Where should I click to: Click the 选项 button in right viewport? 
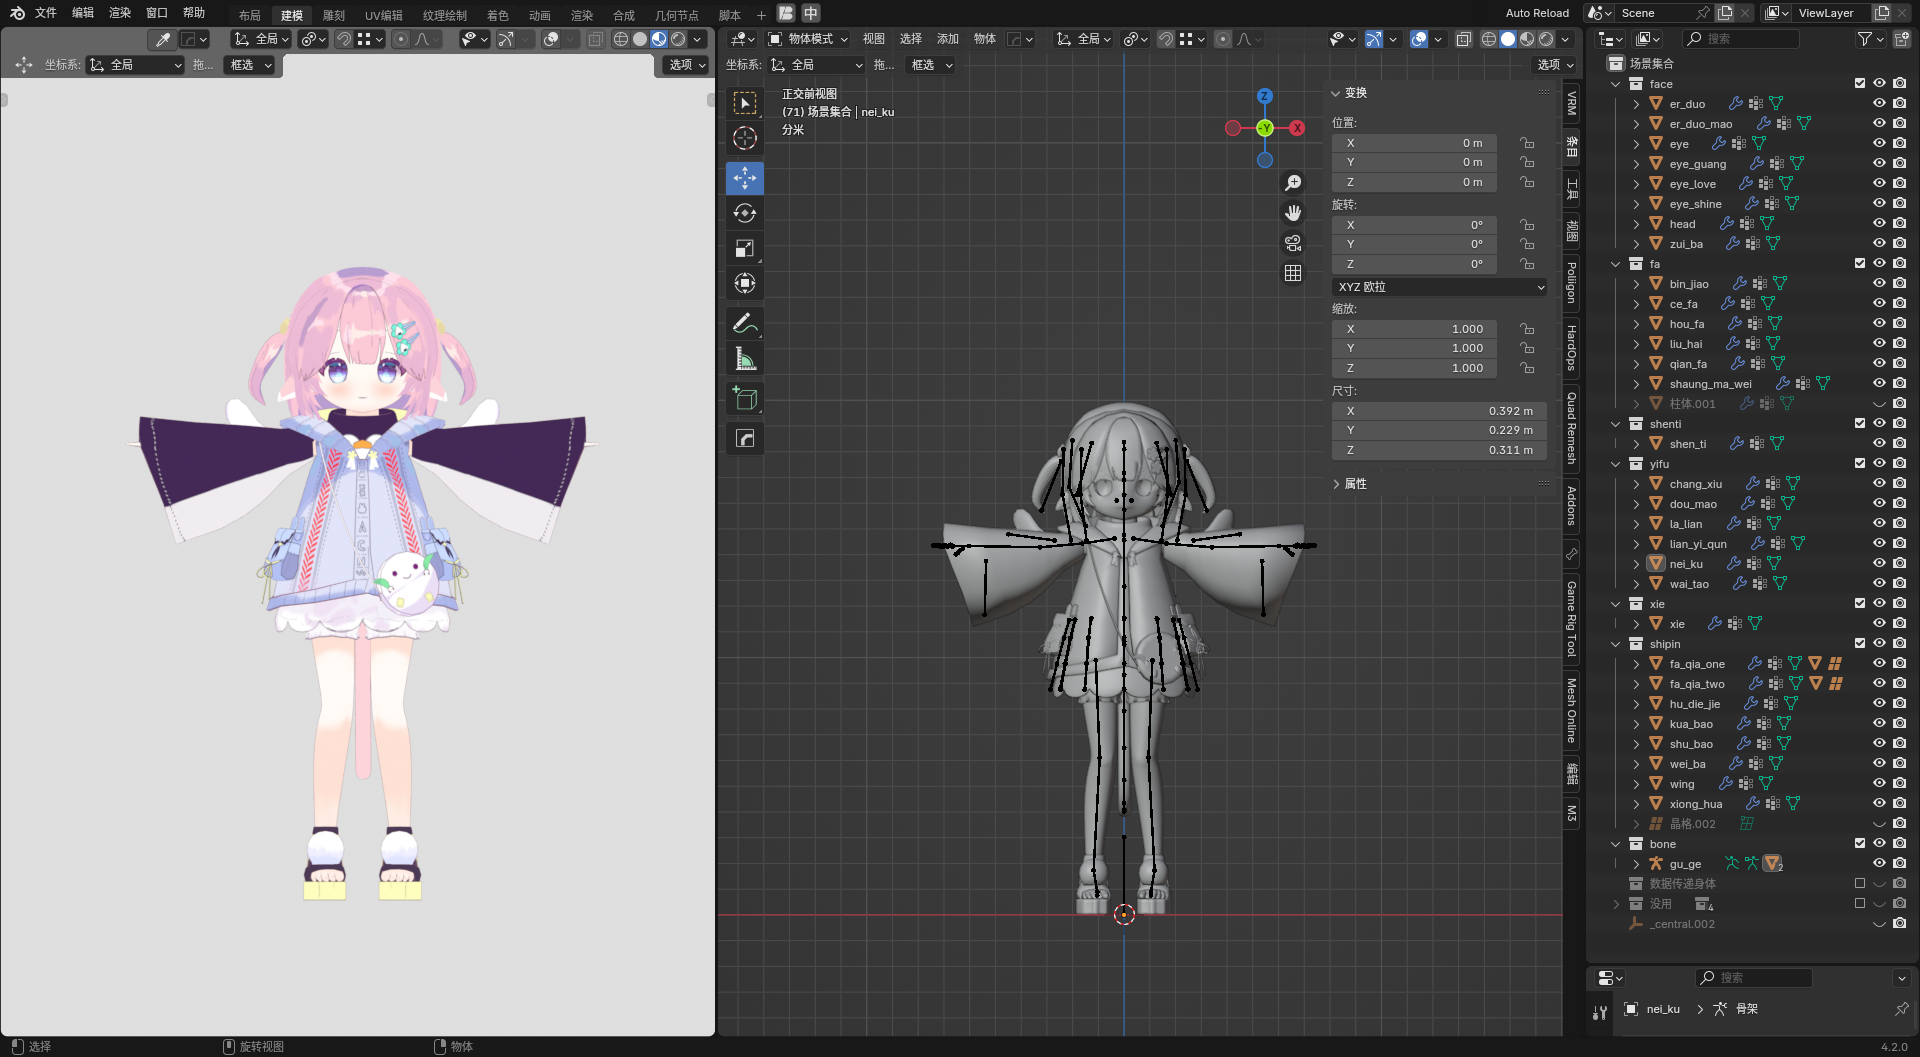(x=1555, y=65)
